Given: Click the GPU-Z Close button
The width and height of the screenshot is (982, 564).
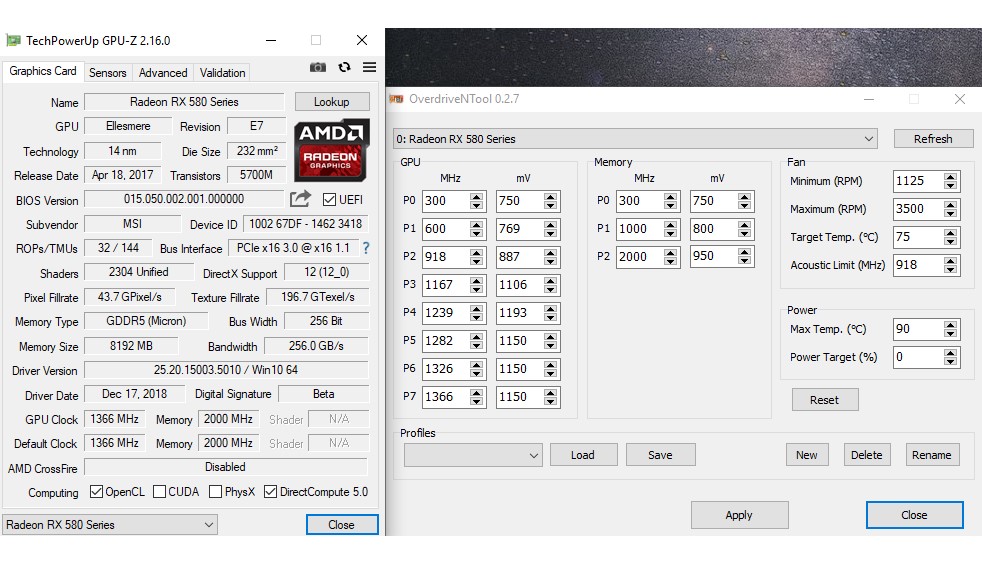Looking at the screenshot, I should [x=342, y=525].
